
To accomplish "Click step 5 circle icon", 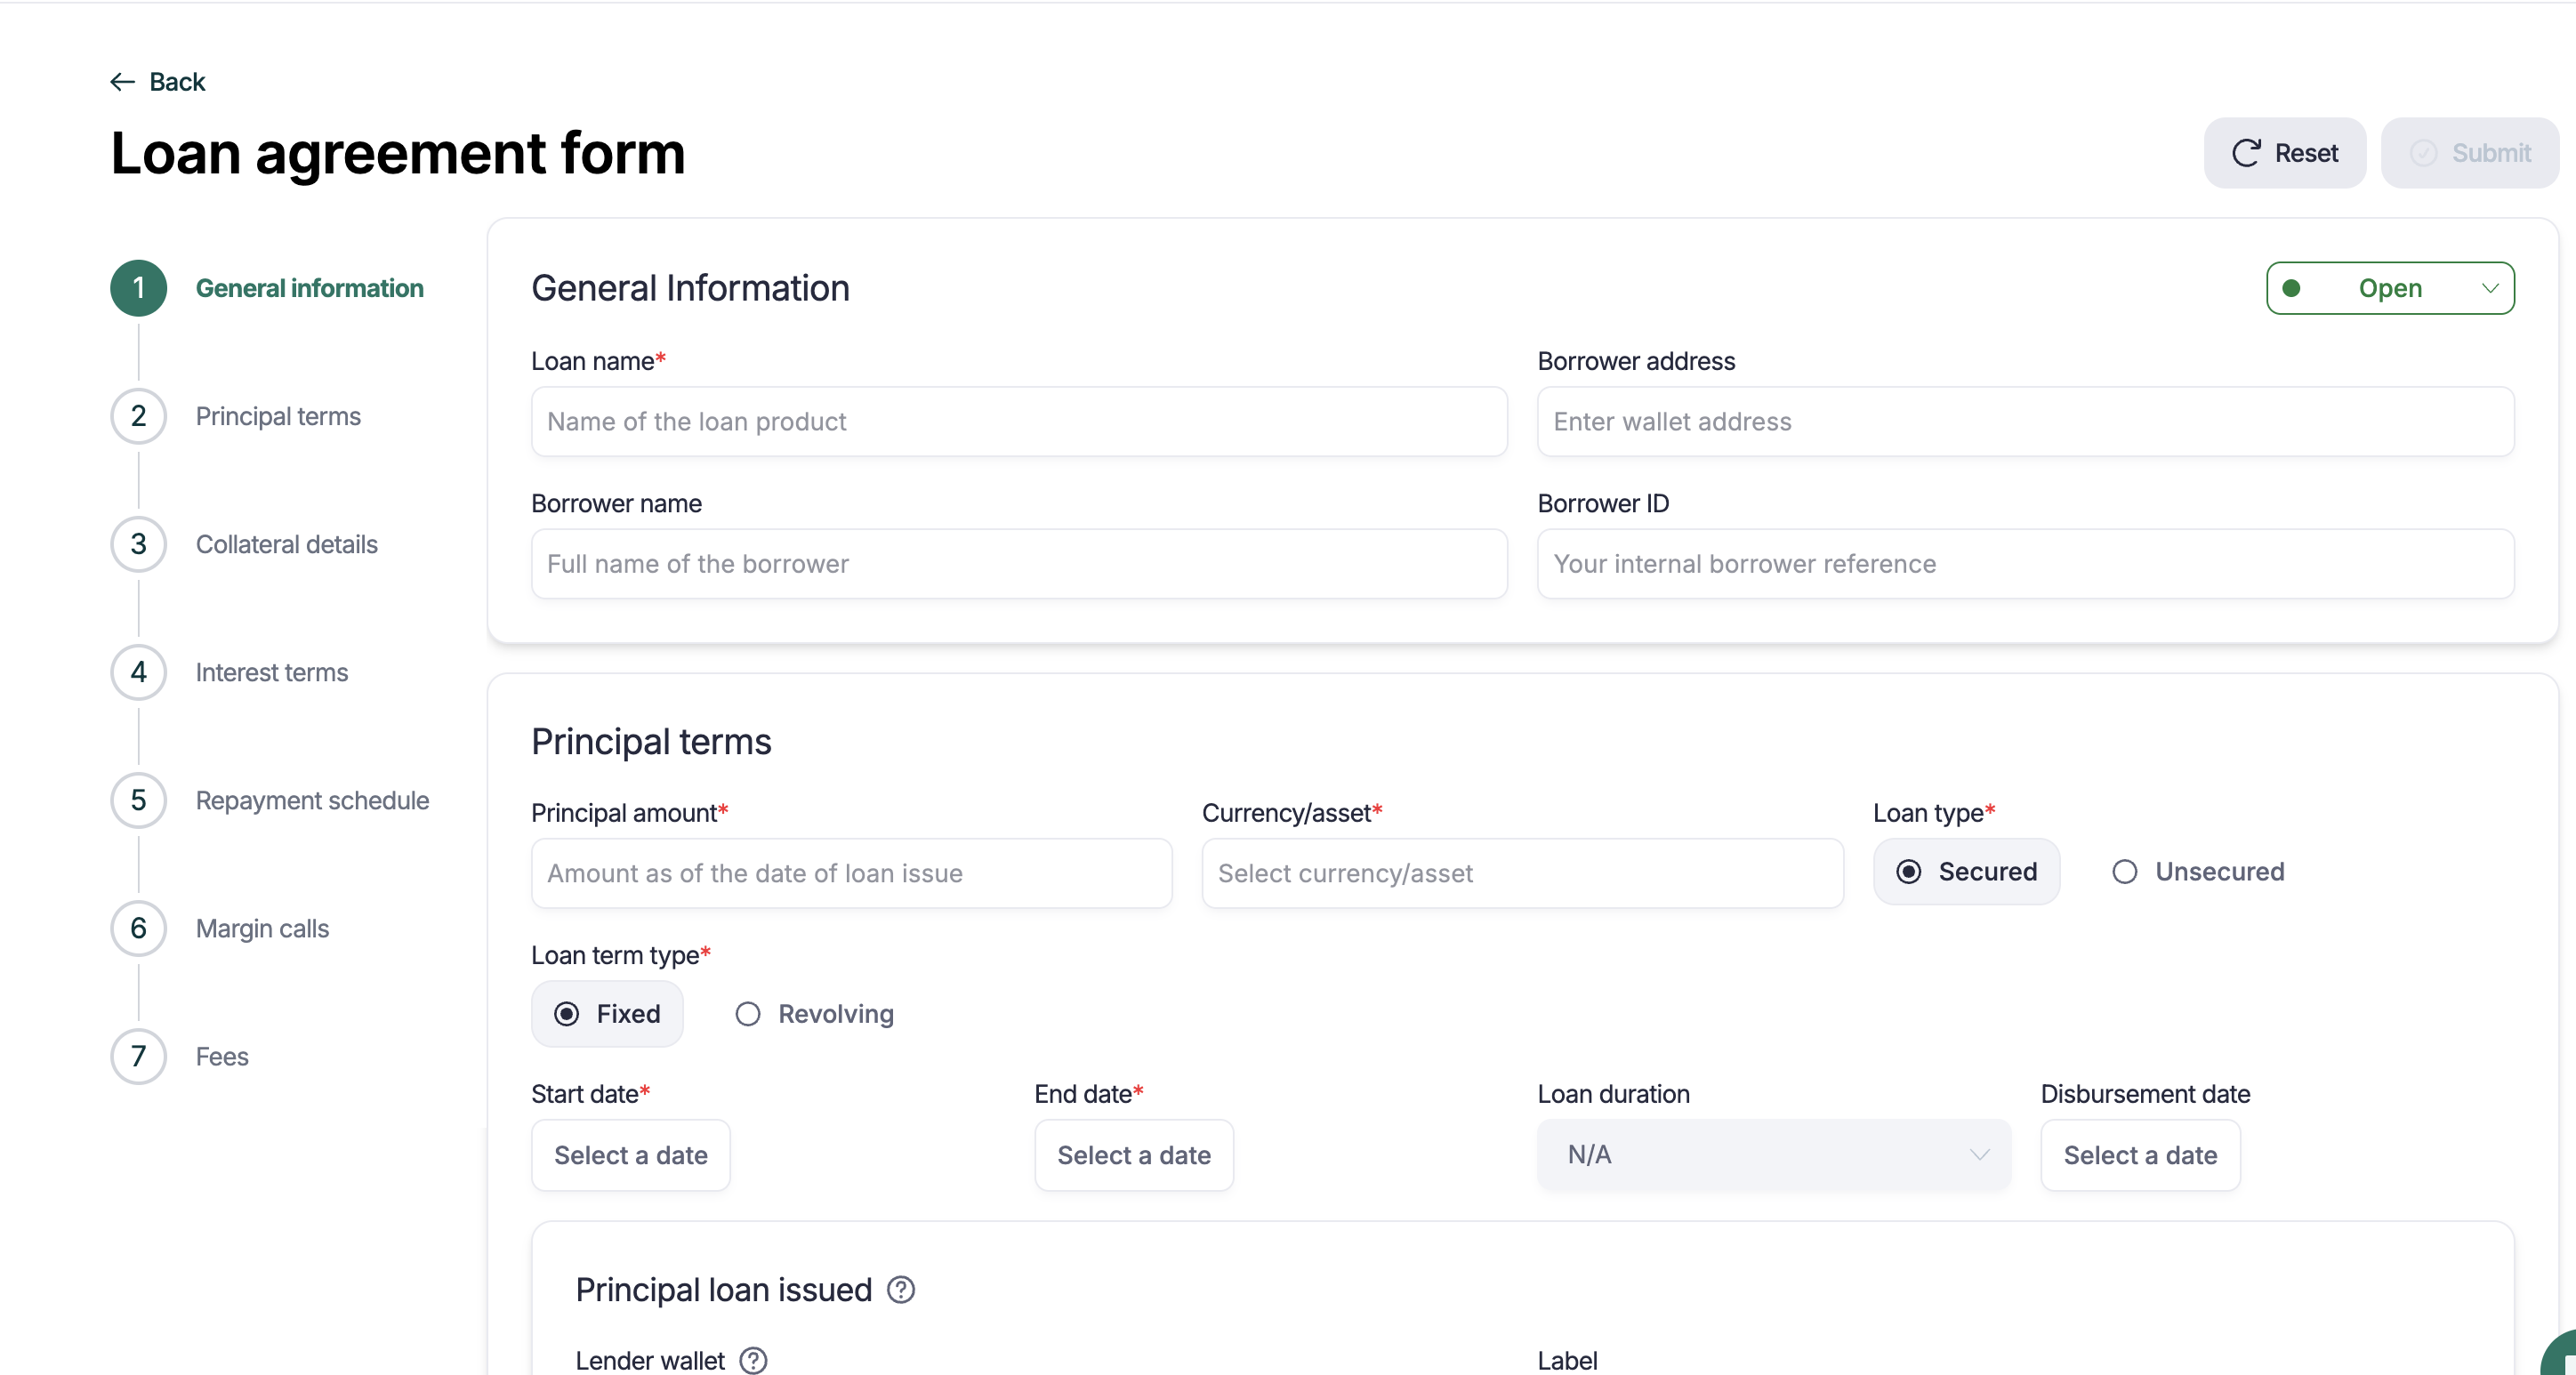I will click(x=138, y=800).
